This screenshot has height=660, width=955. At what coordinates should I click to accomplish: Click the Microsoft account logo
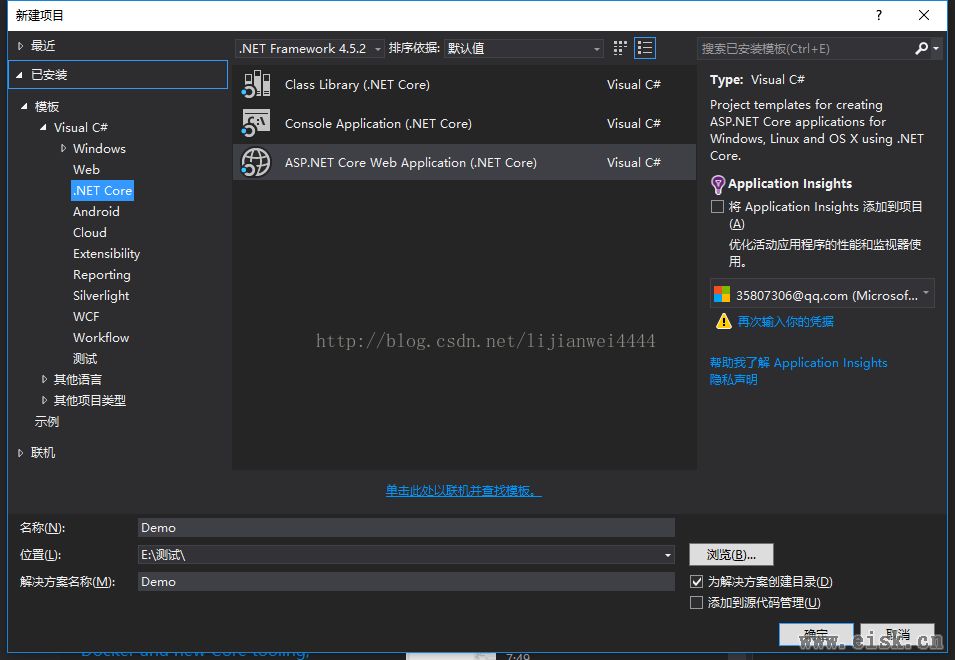tap(722, 295)
